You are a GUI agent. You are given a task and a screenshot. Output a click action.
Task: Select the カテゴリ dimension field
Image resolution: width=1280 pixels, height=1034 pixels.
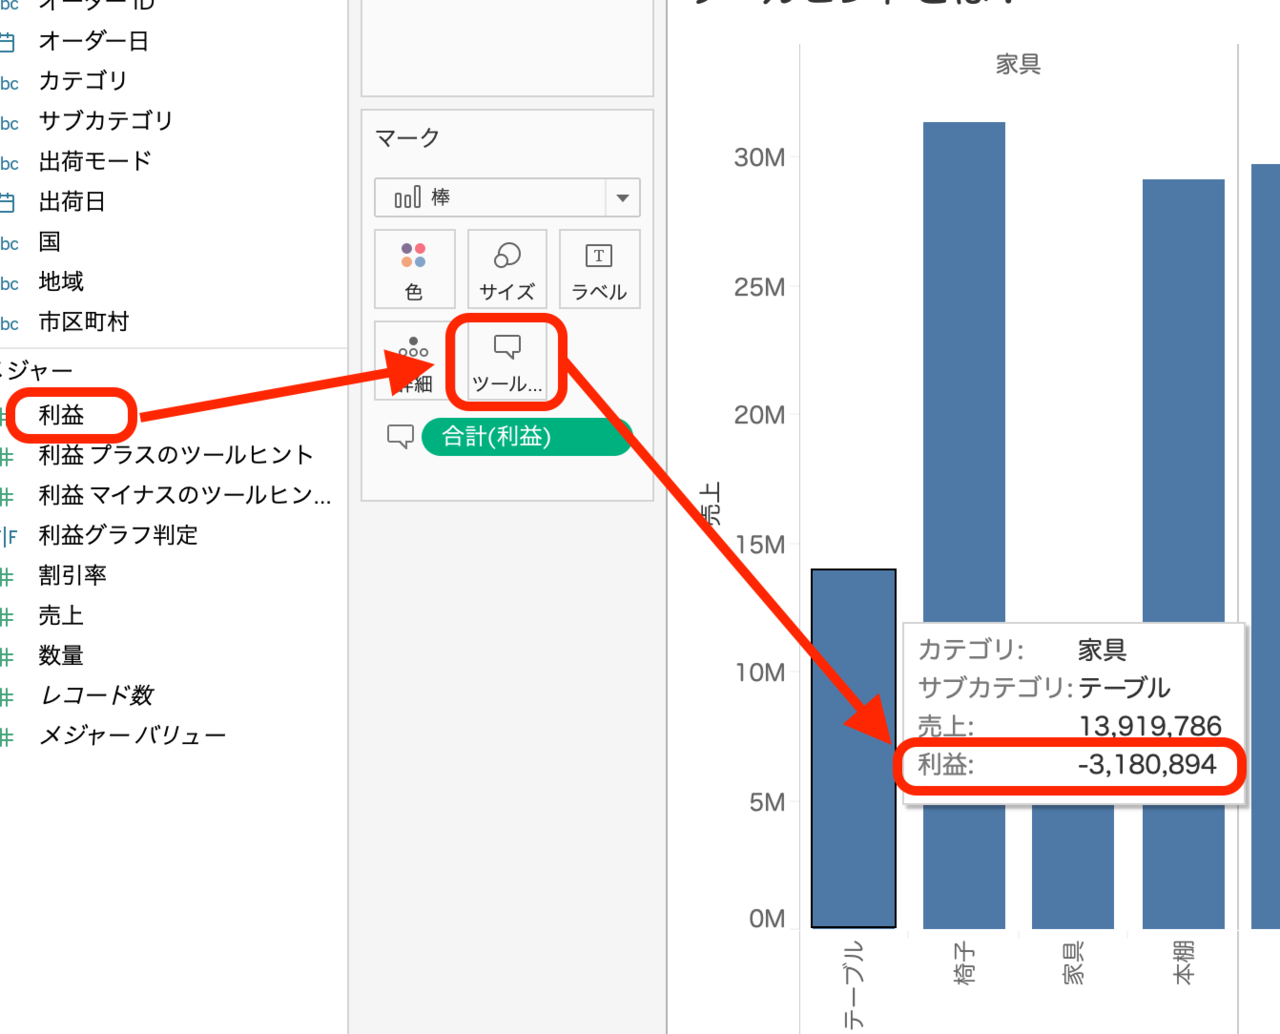(x=83, y=81)
